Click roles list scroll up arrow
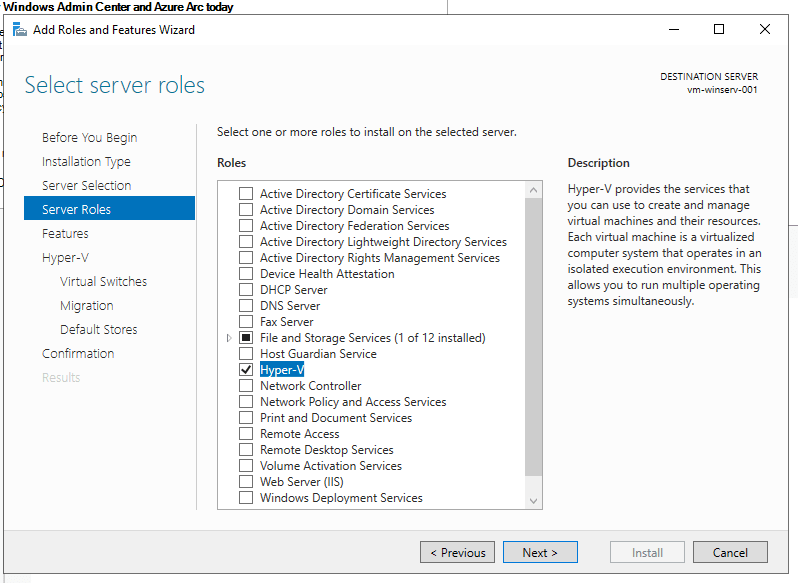Image resolution: width=798 pixels, height=583 pixels. pos(533,190)
